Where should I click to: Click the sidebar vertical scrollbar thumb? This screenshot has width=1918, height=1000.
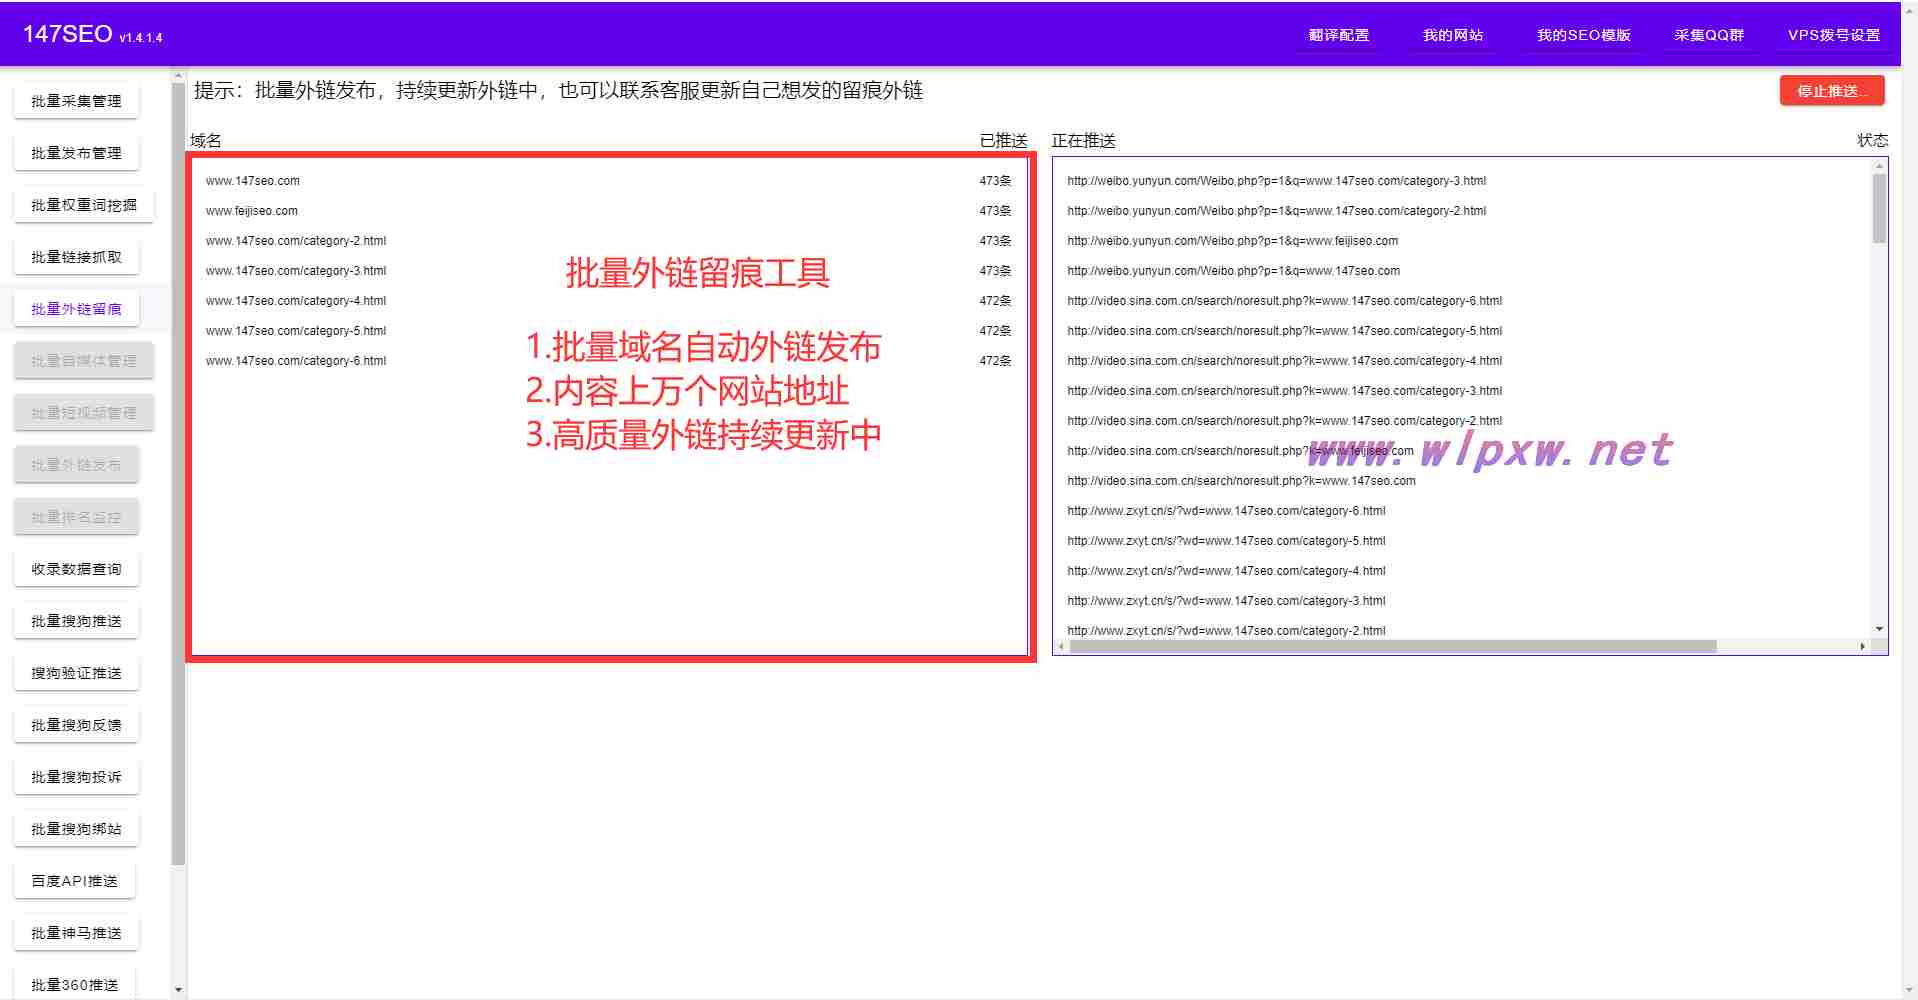pos(178,473)
